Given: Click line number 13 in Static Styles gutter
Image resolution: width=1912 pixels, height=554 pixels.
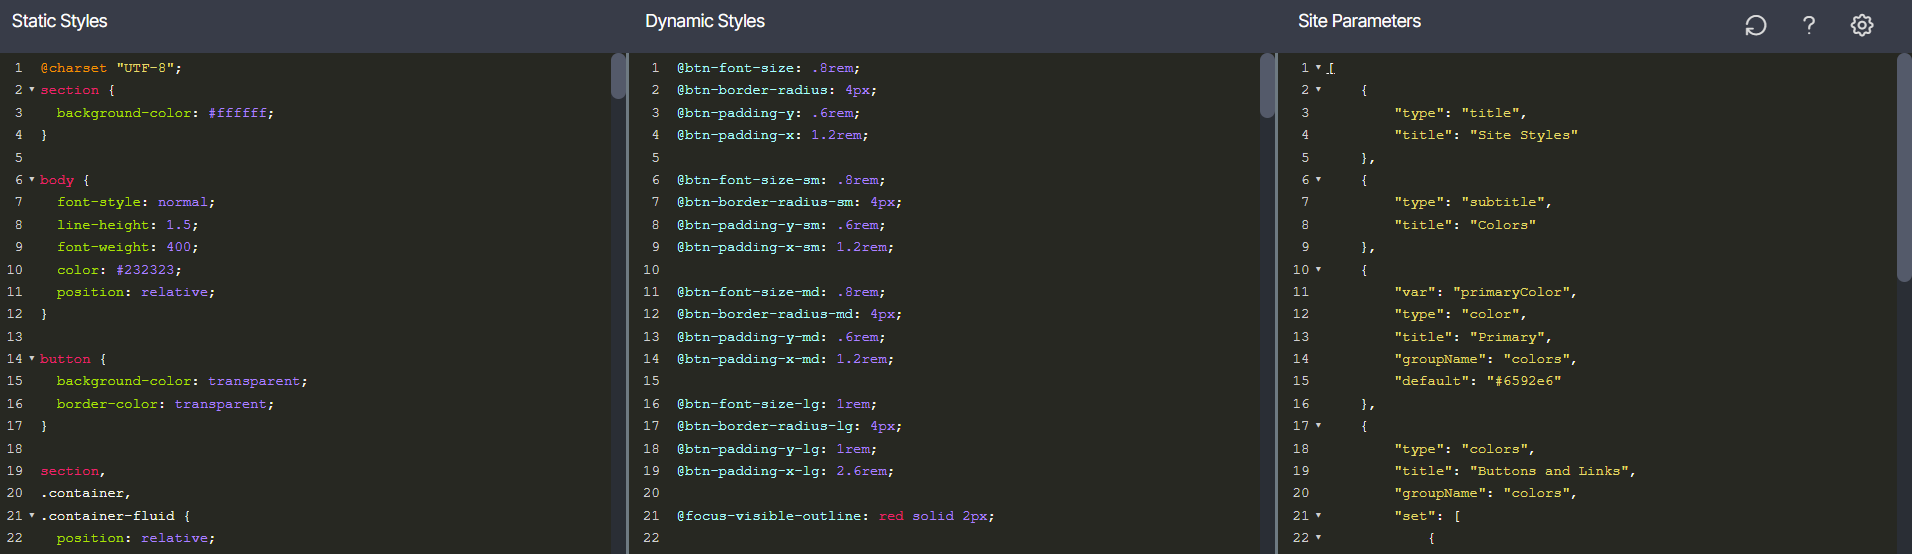Looking at the screenshot, I should click(x=15, y=337).
